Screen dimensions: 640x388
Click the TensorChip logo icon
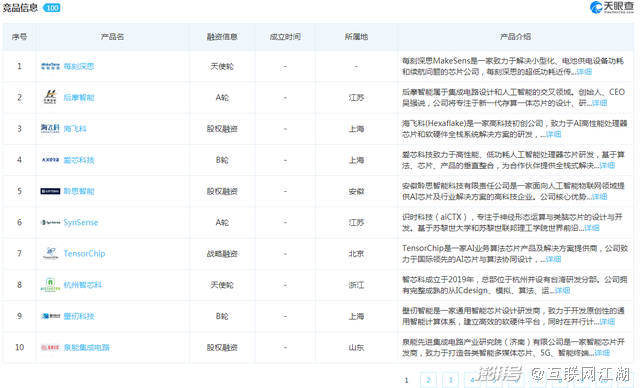tap(50, 253)
